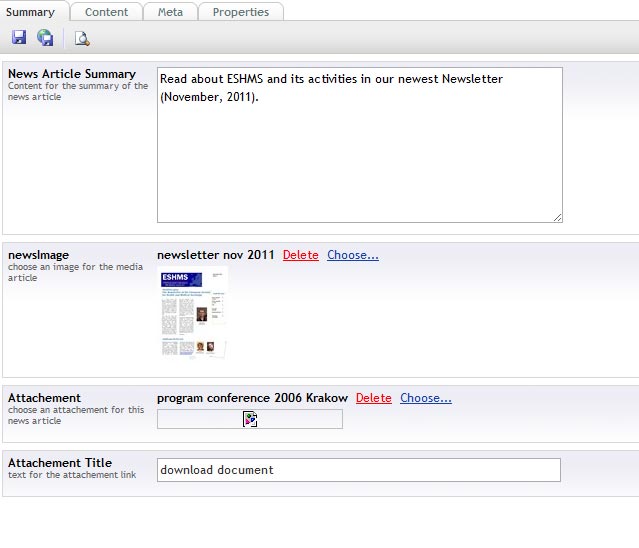Go to the Meta tab

click(170, 12)
